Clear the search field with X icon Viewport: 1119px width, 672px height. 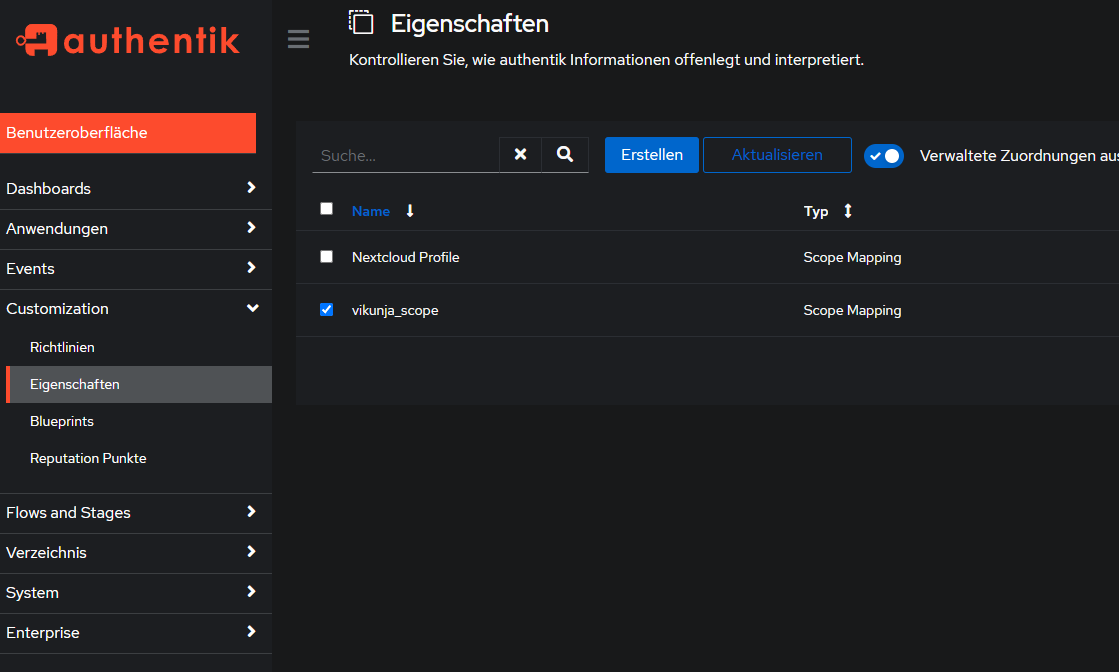point(520,155)
